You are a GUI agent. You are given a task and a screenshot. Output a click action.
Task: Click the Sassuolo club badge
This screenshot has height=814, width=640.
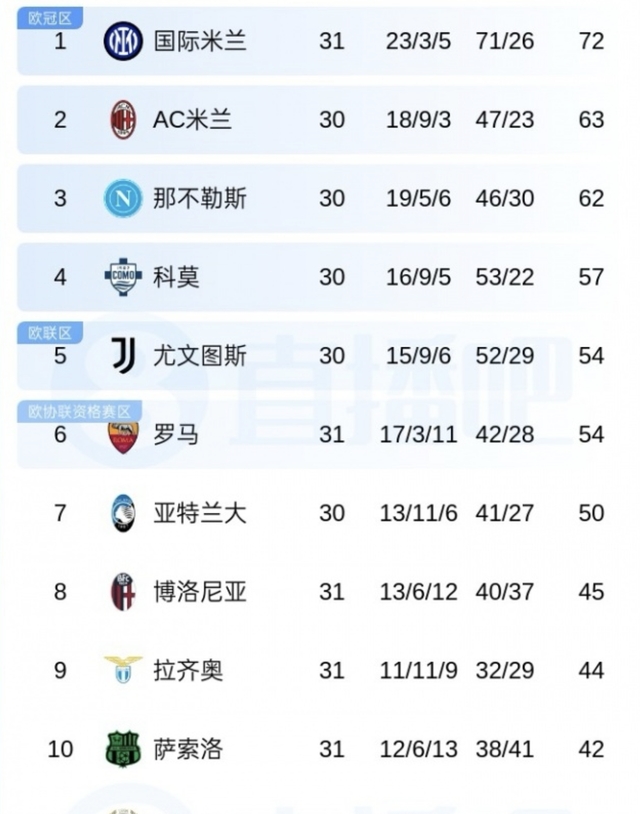123,748
